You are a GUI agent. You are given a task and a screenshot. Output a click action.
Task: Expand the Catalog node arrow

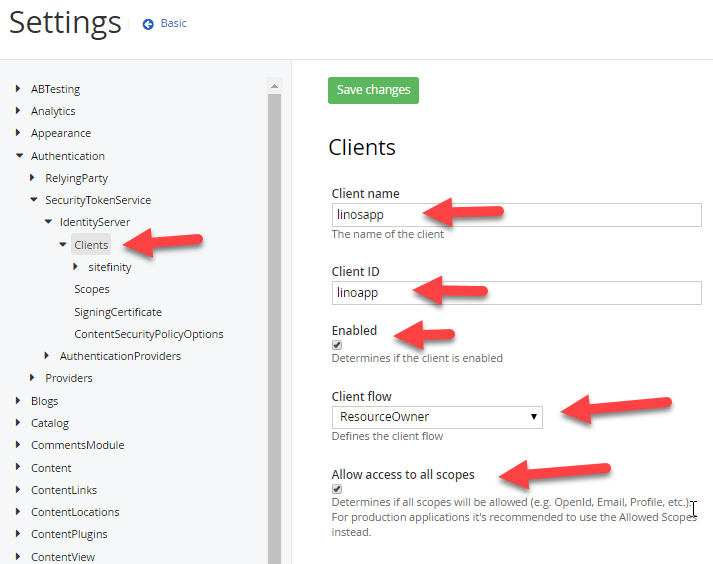pos(18,422)
